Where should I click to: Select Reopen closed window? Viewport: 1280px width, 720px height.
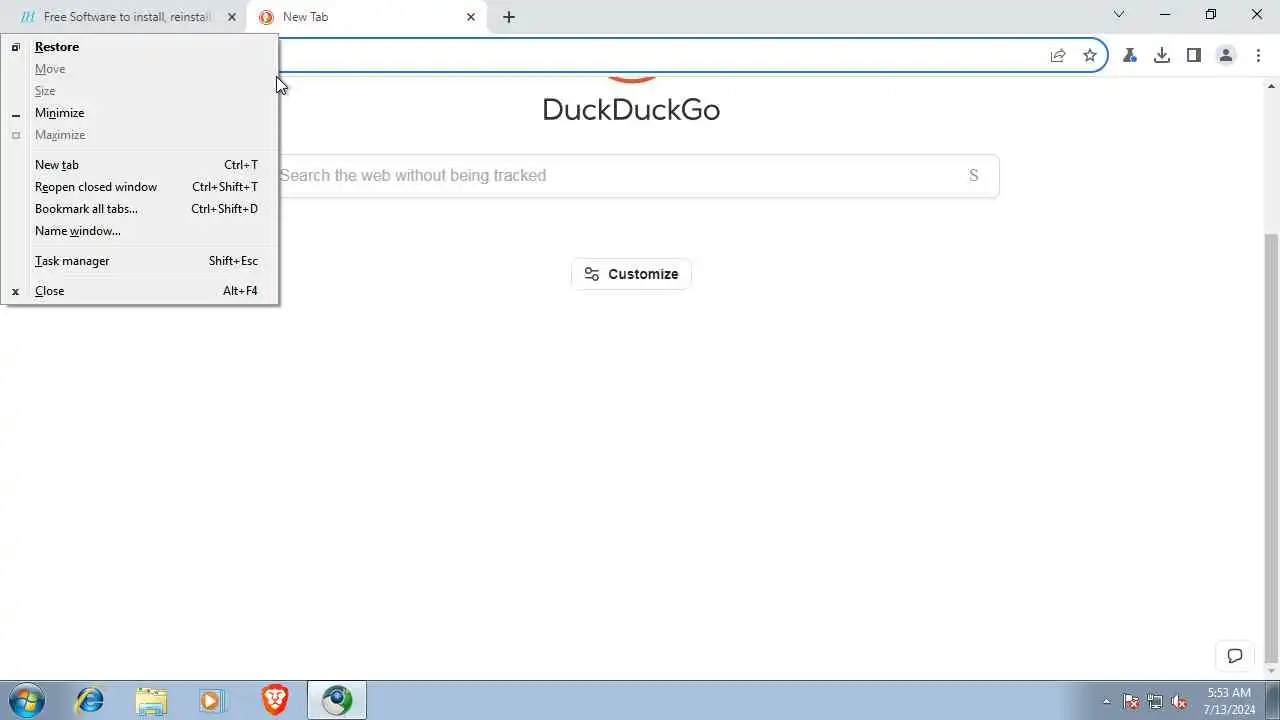point(140,187)
